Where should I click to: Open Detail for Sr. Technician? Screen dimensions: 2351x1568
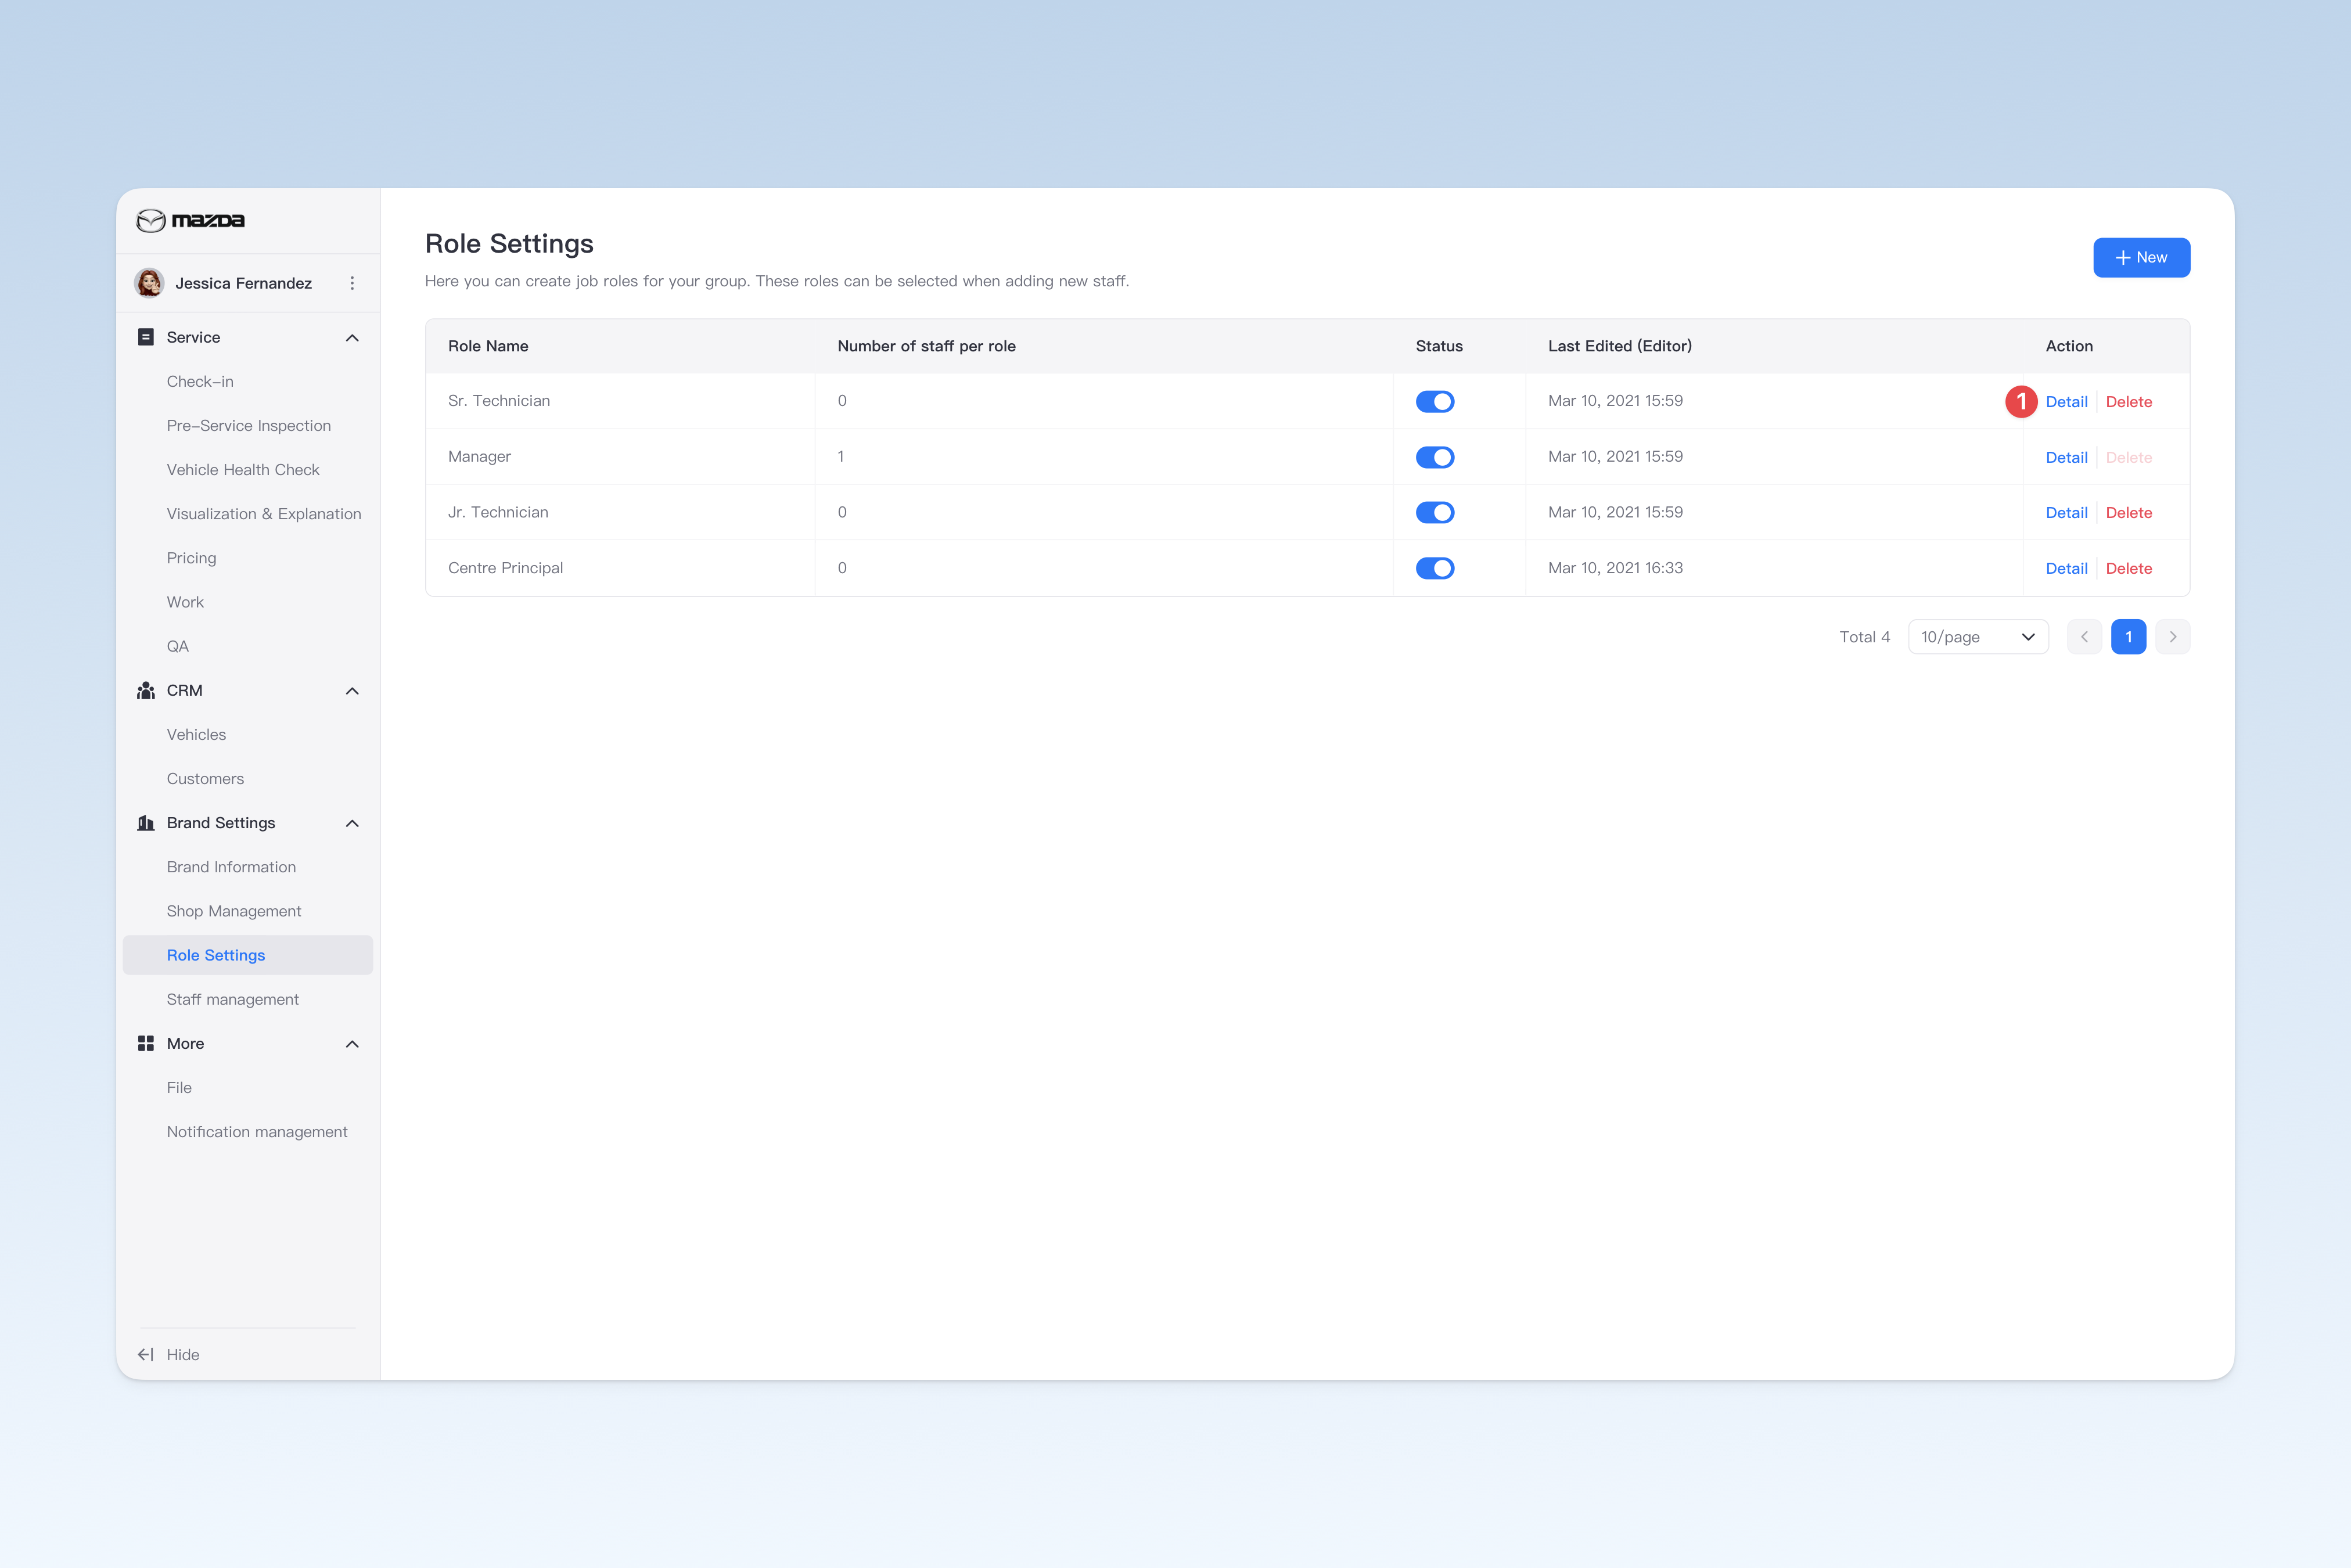[2066, 401]
